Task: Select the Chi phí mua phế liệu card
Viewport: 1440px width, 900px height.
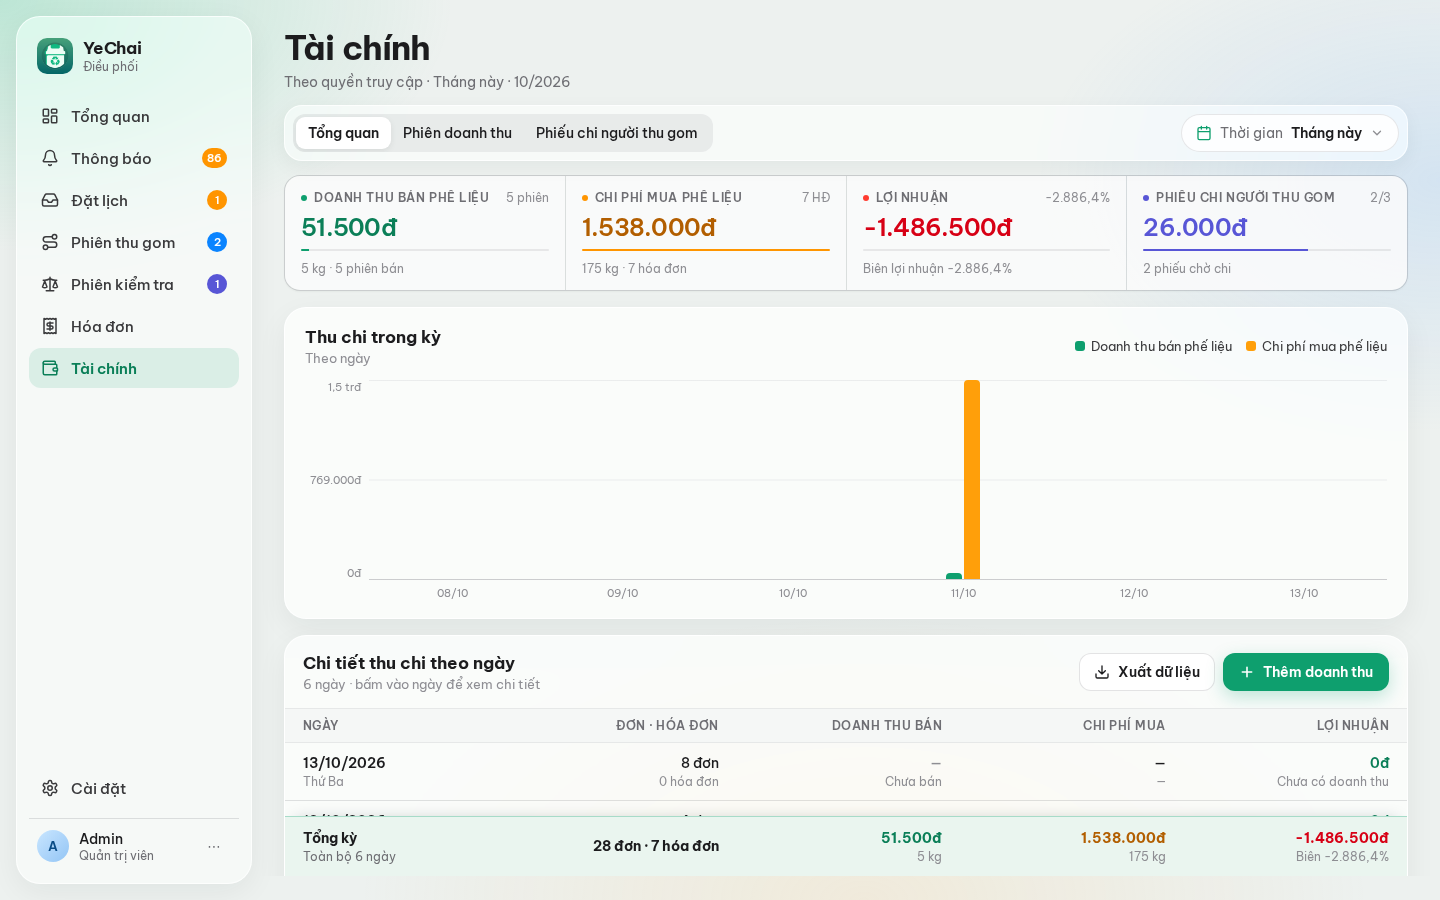Action: [706, 233]
